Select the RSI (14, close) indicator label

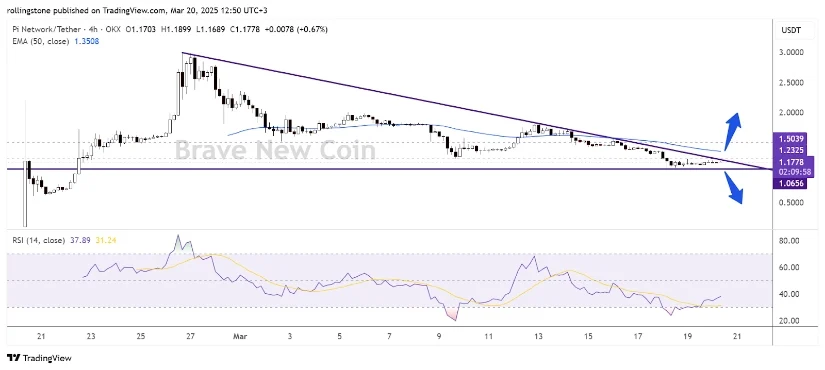click(x=38, y=240)
